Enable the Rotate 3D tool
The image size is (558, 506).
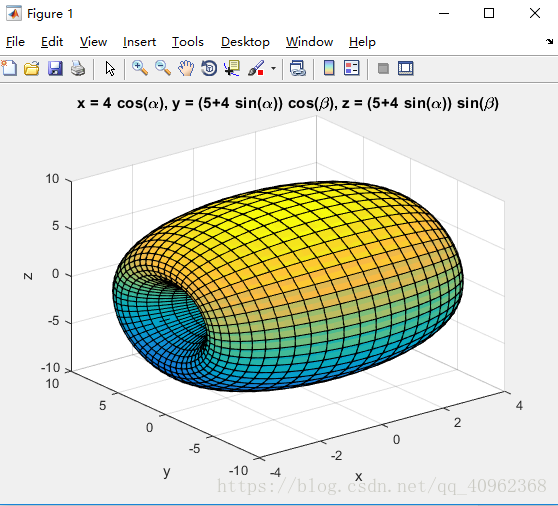tap(209, 68)
